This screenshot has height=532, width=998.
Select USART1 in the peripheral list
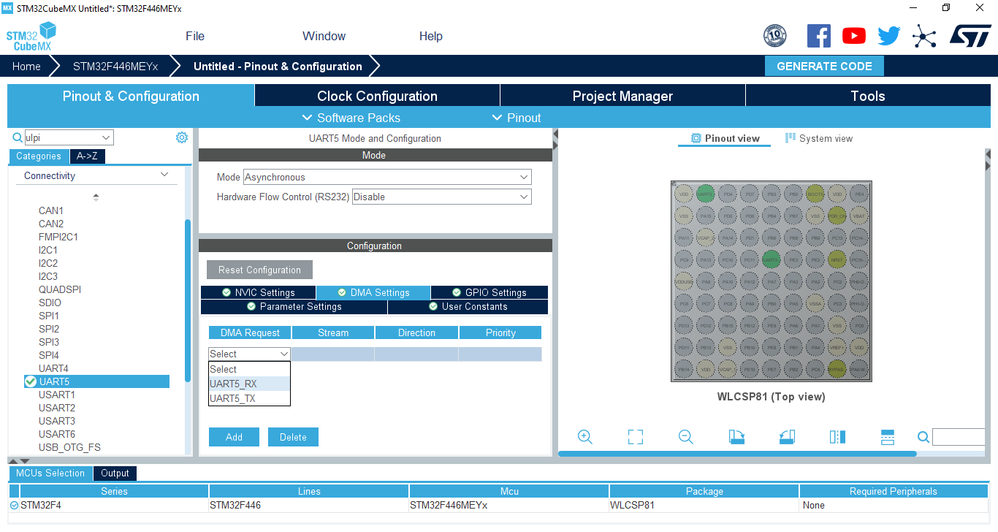click(57, 395)
